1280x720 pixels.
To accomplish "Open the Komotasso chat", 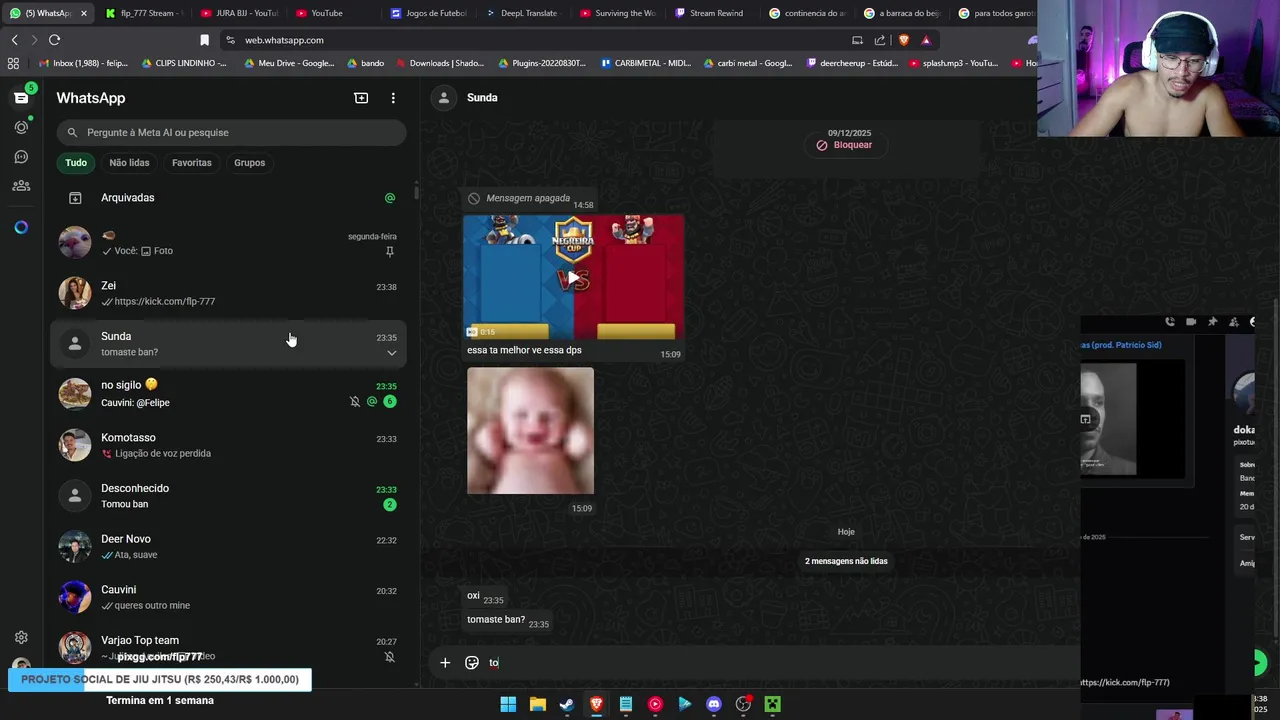I will click(x=230, y=445).
